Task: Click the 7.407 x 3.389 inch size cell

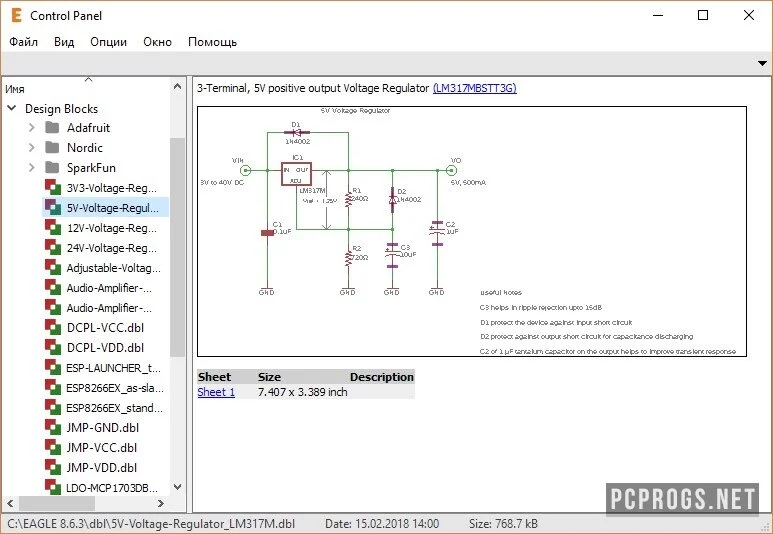Action: 303,392
